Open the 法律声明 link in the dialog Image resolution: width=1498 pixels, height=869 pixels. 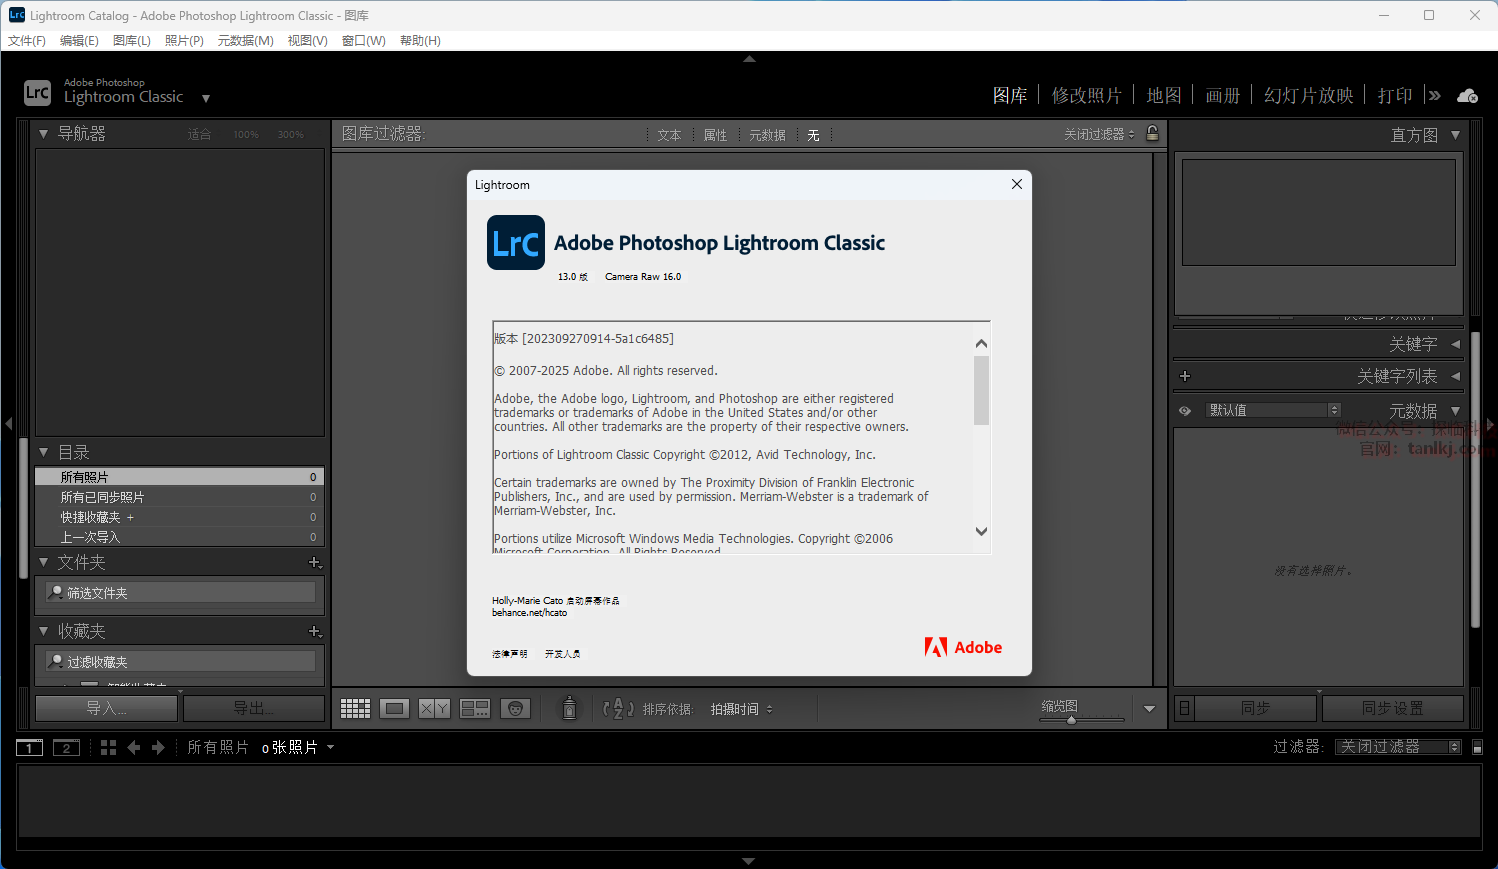click(x=510, y=654)
